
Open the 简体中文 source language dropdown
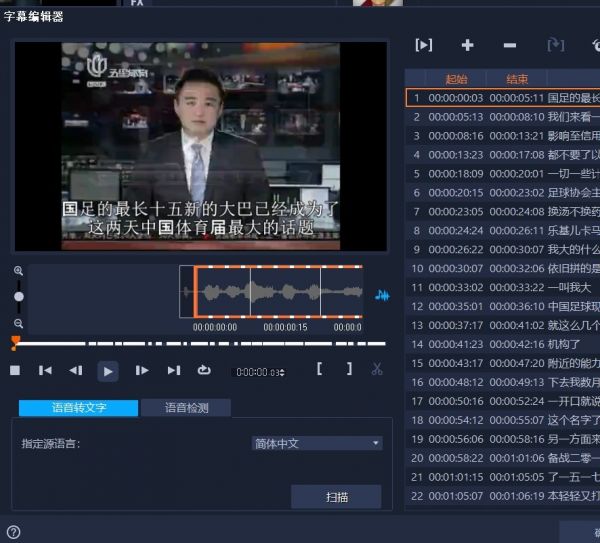[317, 443]
